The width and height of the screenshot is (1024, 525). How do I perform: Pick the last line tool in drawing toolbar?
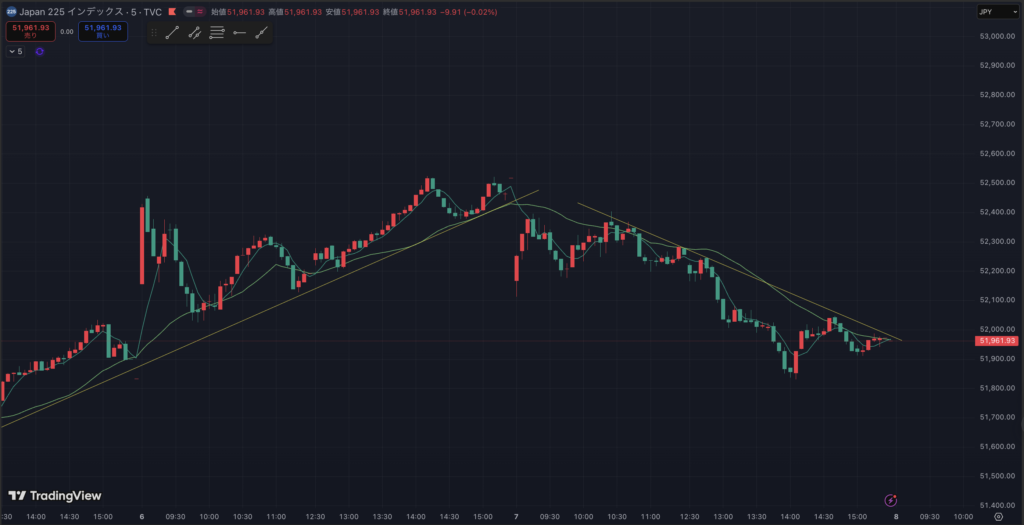[261, 33]
